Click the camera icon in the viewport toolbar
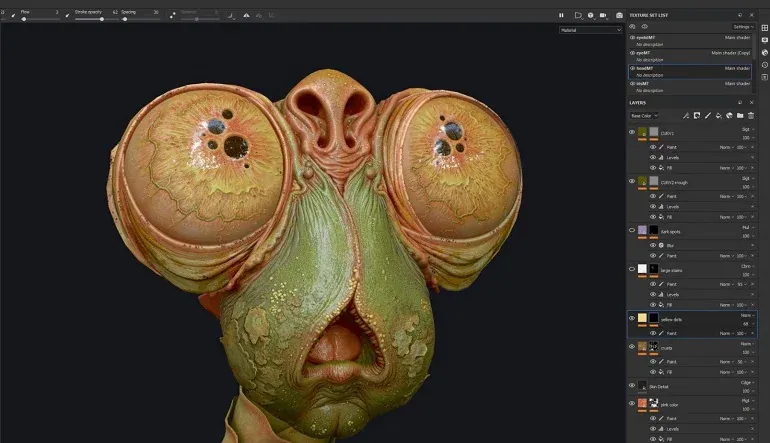The height and width of the screenshot is (443, 770). tap(619, 15)
